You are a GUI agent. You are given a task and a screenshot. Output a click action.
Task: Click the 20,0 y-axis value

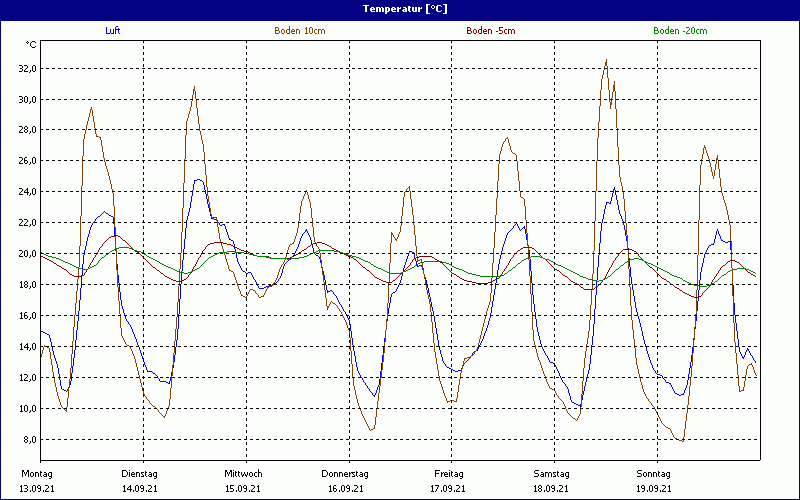(26, 254)
